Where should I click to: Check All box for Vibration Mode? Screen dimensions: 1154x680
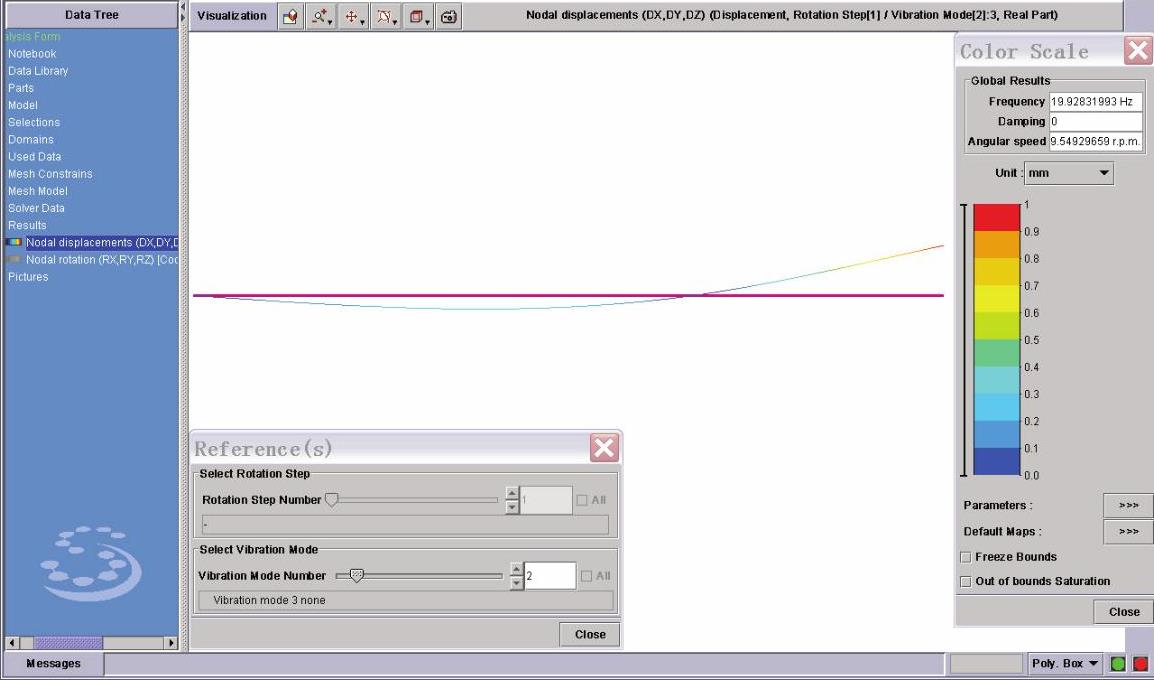click(586, 576)
